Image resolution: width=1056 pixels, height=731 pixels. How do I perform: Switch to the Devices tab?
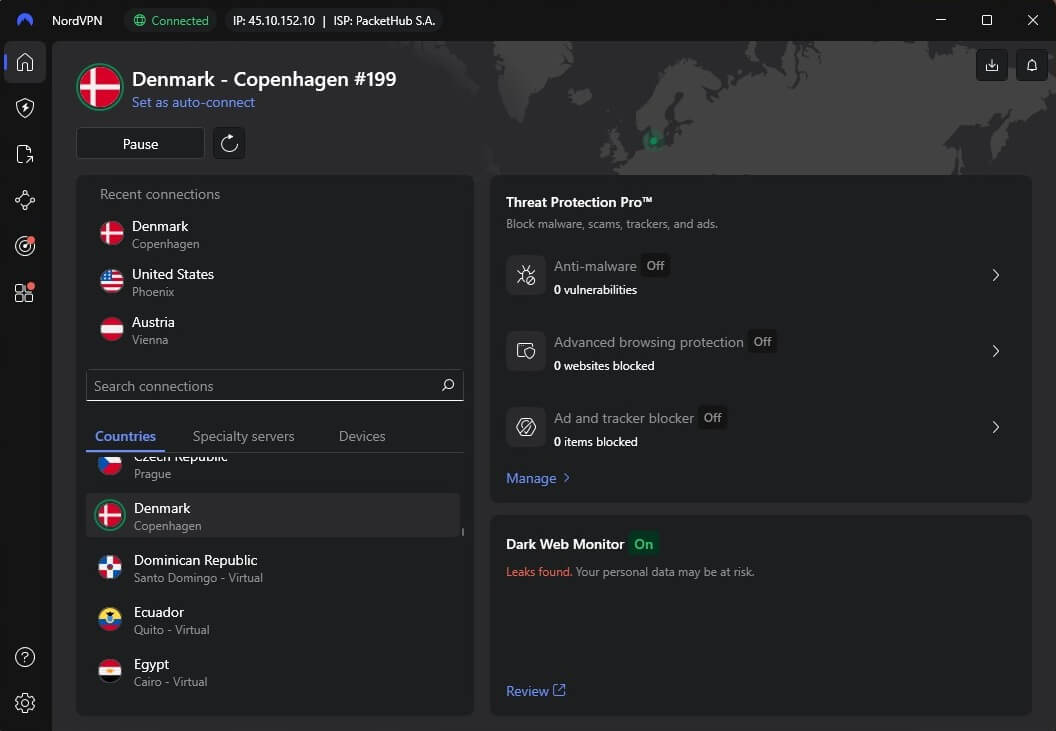[x=361, y=436]
